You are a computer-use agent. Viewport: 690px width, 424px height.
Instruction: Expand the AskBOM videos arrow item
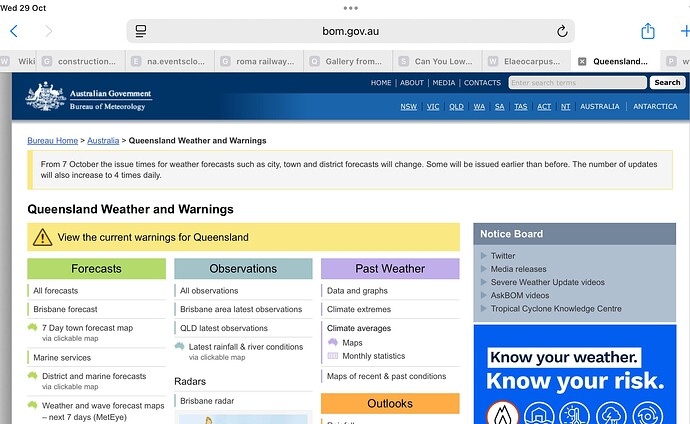[x=484, y=295]
